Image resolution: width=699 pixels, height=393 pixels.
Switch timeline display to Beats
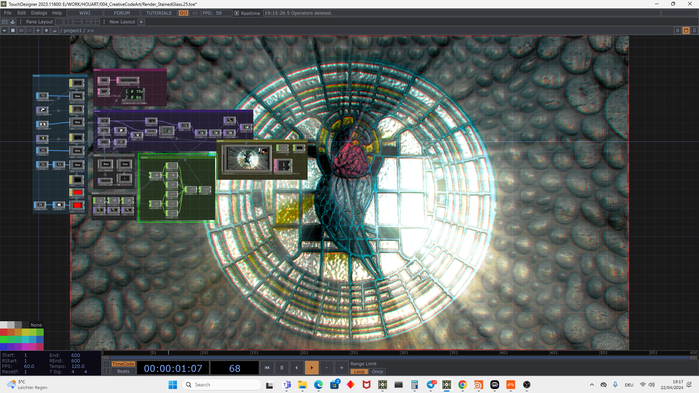pyautogui.click(x=123, y=371)
